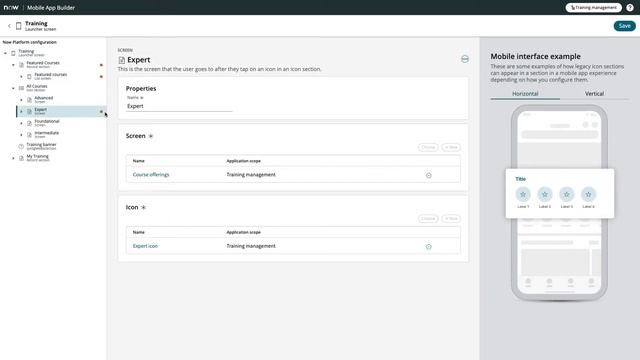Select the Advanced screen in tree

[44, 100]
